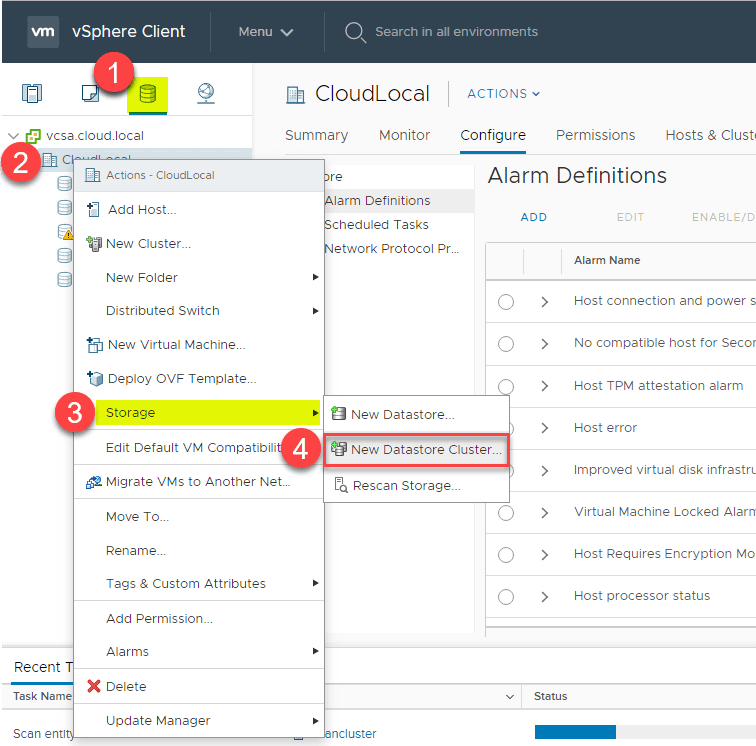Viewport: 756px width, 746px height.
Task: Switch to the Permissions tab
Action: point(595,135)
